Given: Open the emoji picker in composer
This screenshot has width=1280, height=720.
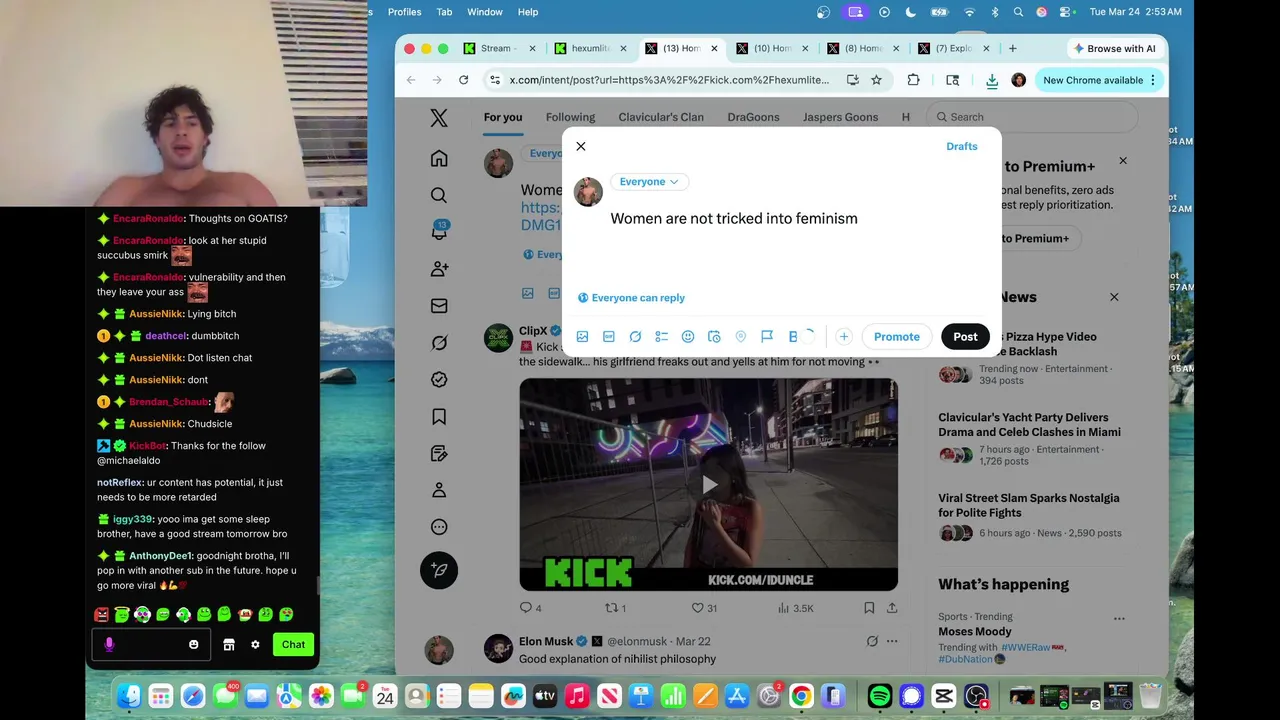Looking at the screenshot, I should (688, 337).
